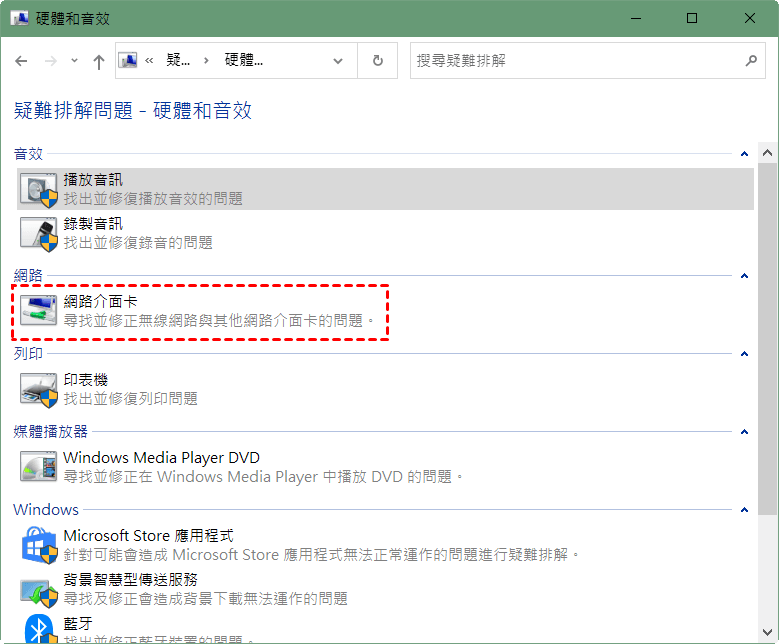Click the 疑... breadcrumb segment
Screen dimensions: 779x644
(178, 61)
